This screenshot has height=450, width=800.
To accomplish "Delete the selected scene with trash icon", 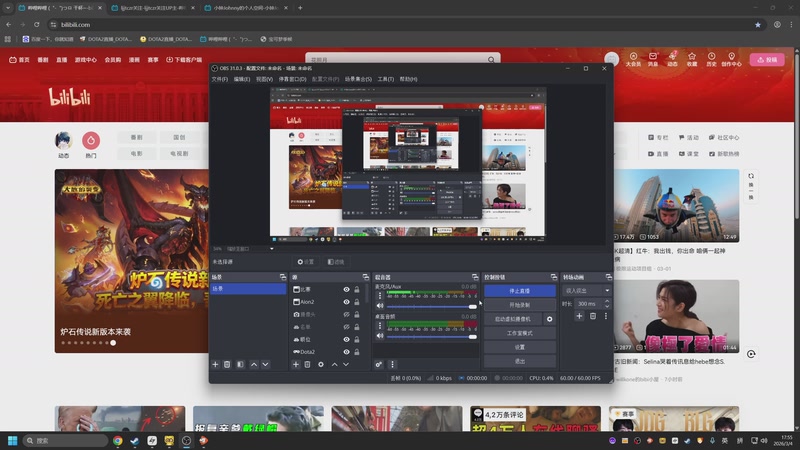I will point(227,365).
